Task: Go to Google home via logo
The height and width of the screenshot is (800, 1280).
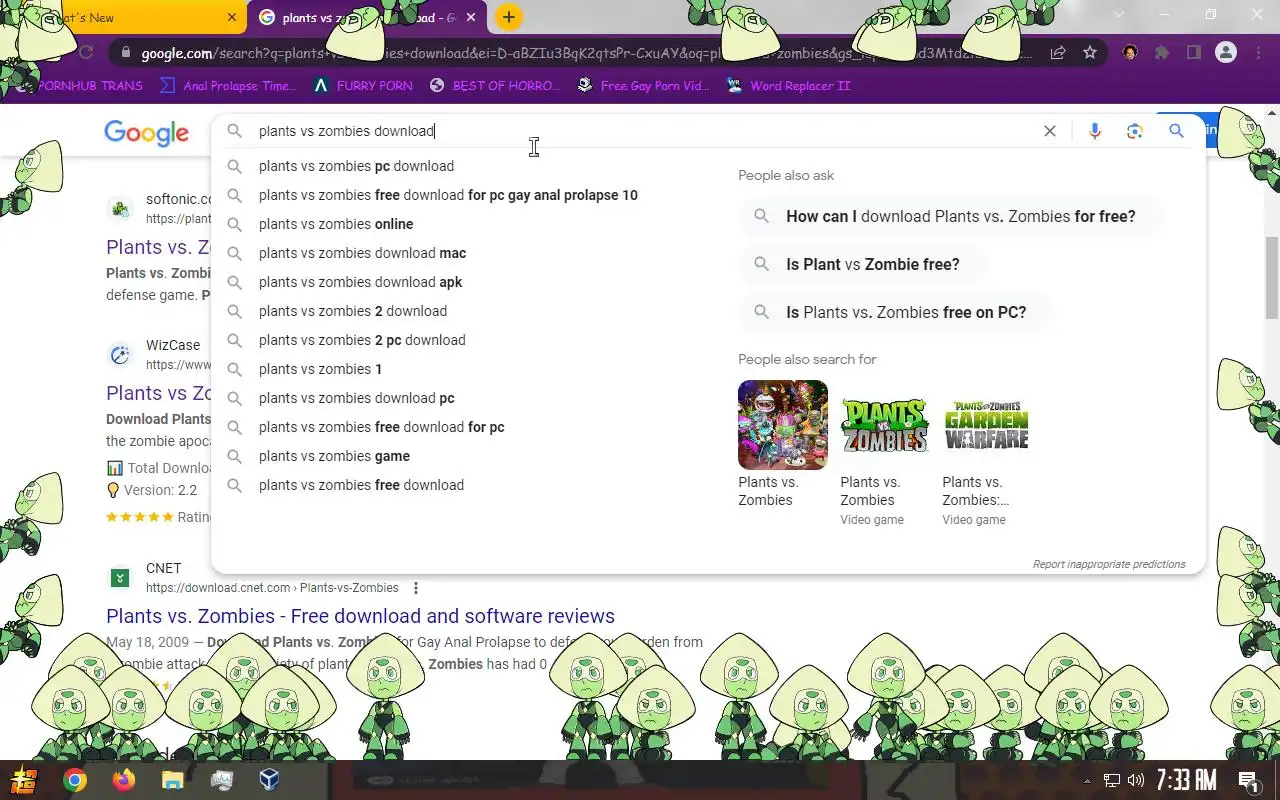Action: [x=146, y=132]
